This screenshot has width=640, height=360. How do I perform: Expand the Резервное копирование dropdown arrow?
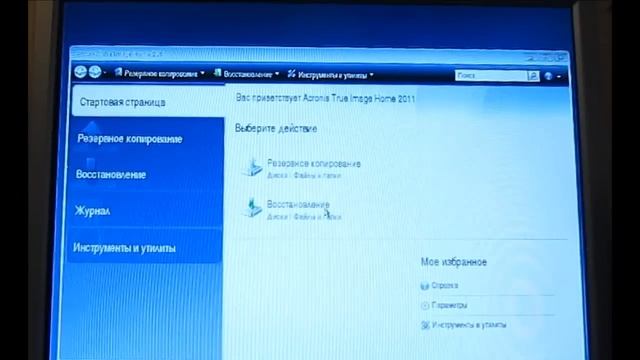coord(202,74)
